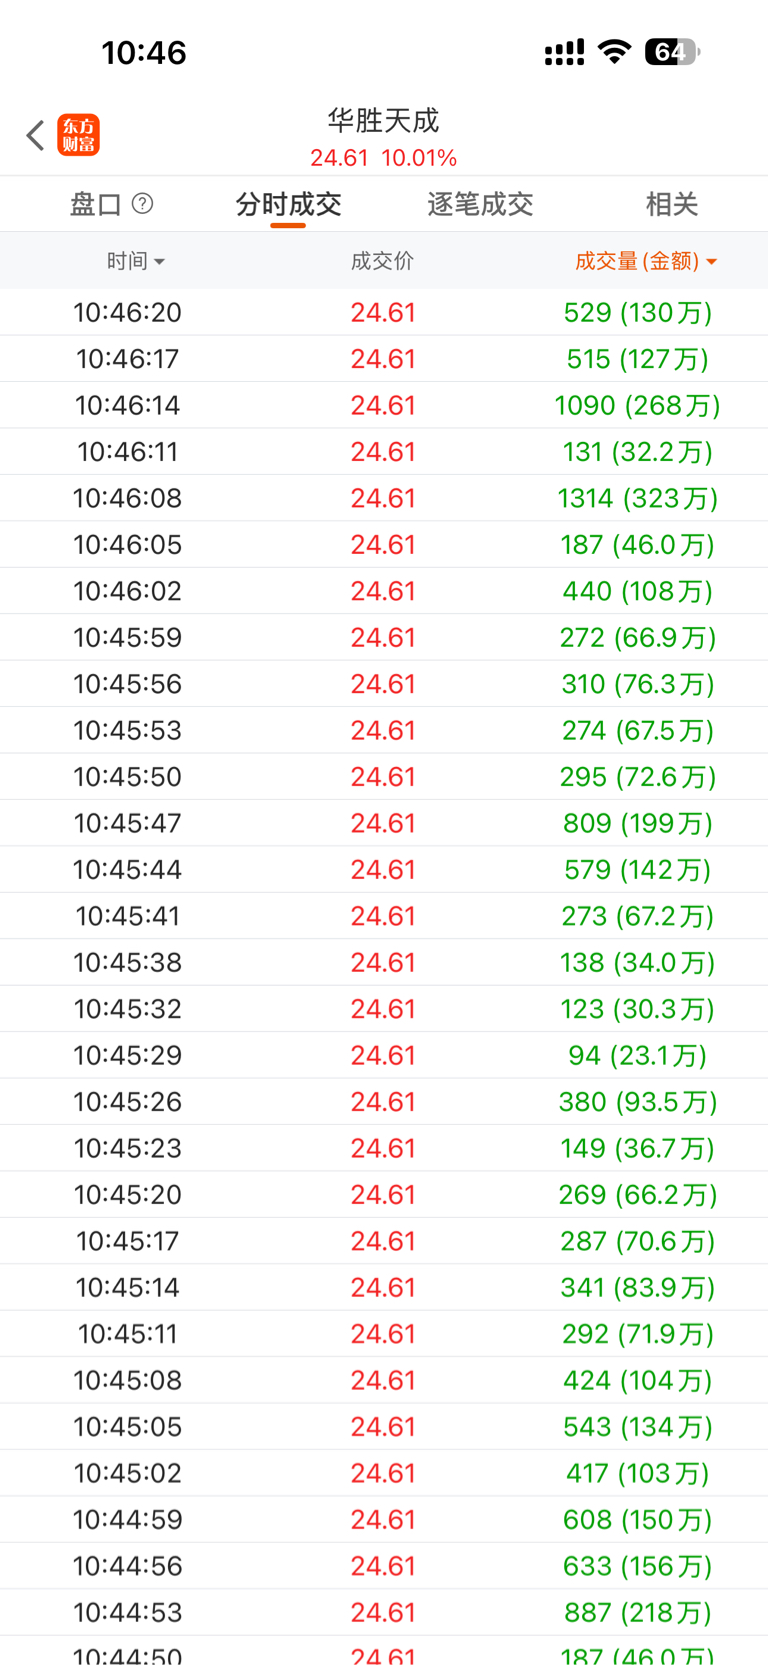Tap the 24.61 10.01% price summary
The height and width of the screenshot is (1665, 768).
click(x=384, y=158)
